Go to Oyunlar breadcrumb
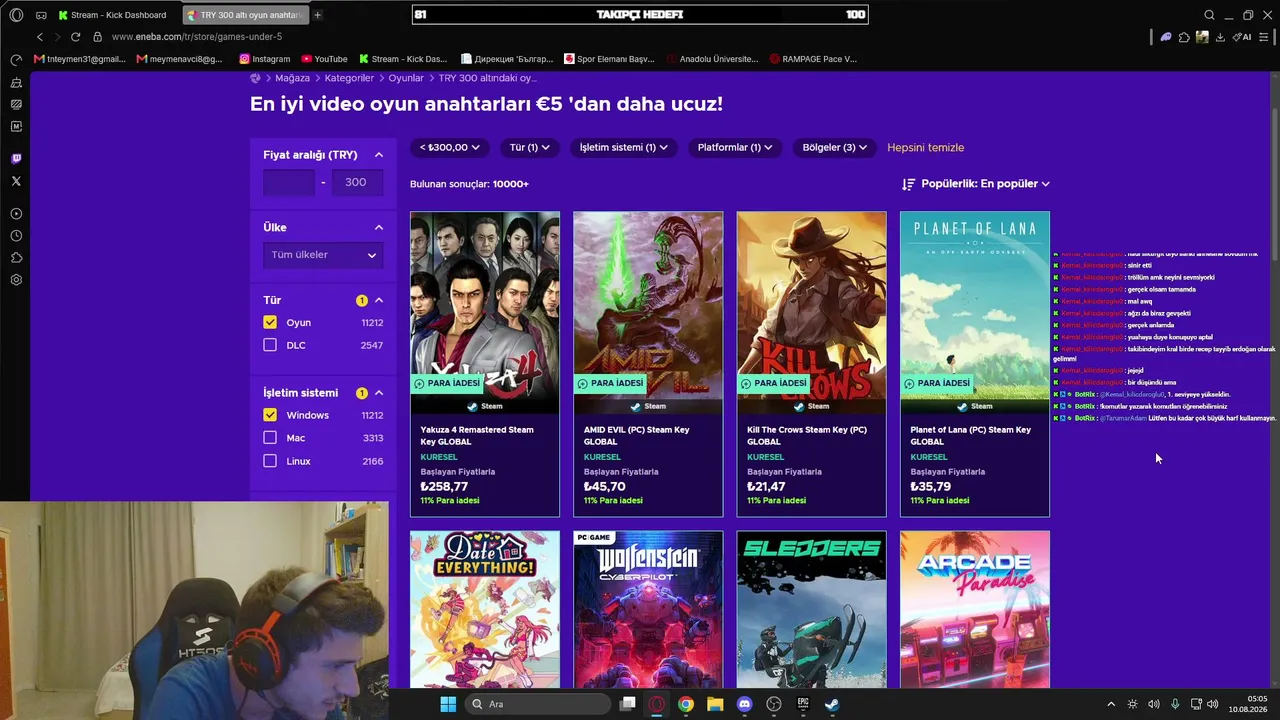The height and width of the screenshot is (720, 1280). (x=406, y=78)
